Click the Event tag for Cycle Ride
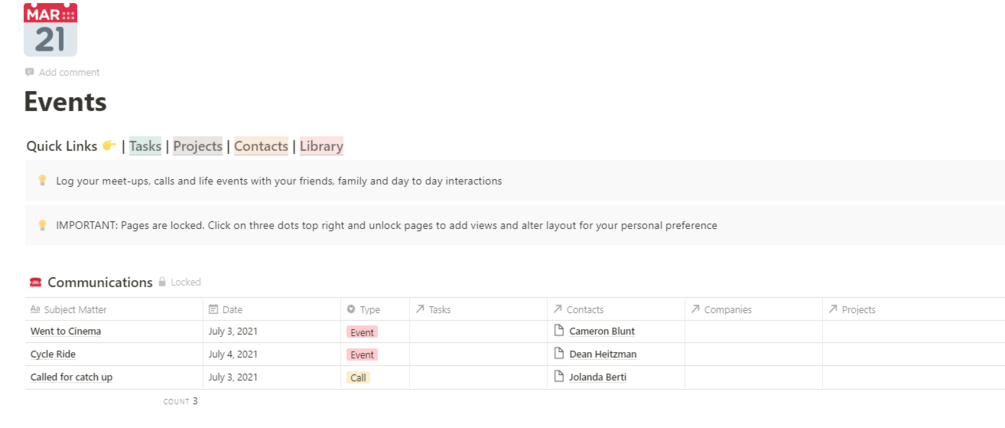Image resolution: width=1005 pixels, height=428 pixels. click(x=362, y=355)
